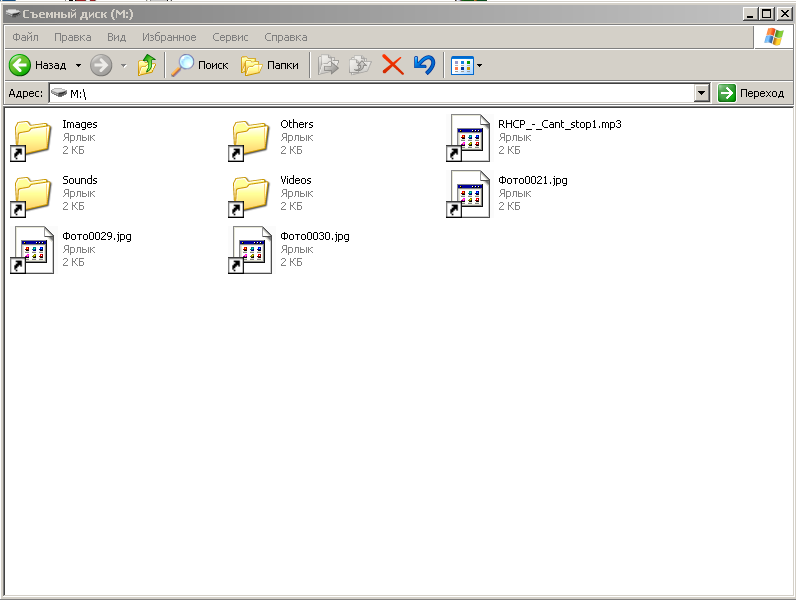
Task: Click the Move To folder toolbar icon
Action: coord(328,65)
